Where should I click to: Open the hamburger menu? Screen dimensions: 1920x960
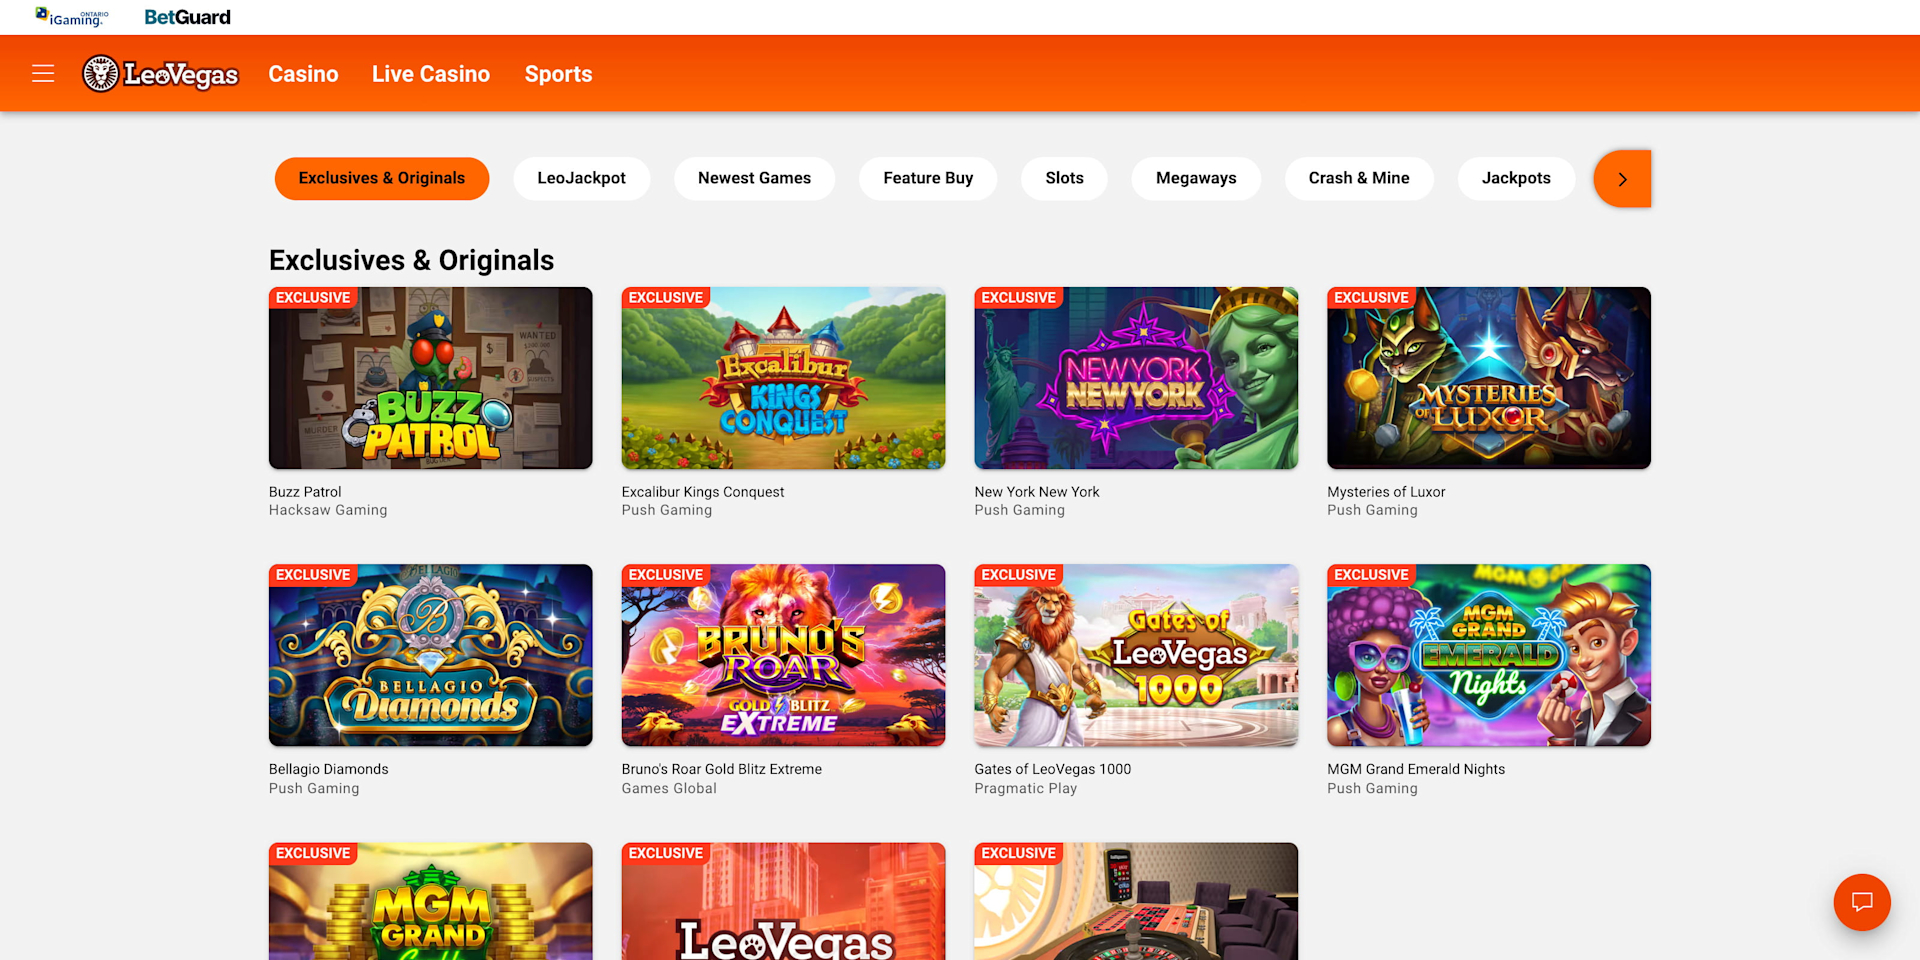point(43,74)
